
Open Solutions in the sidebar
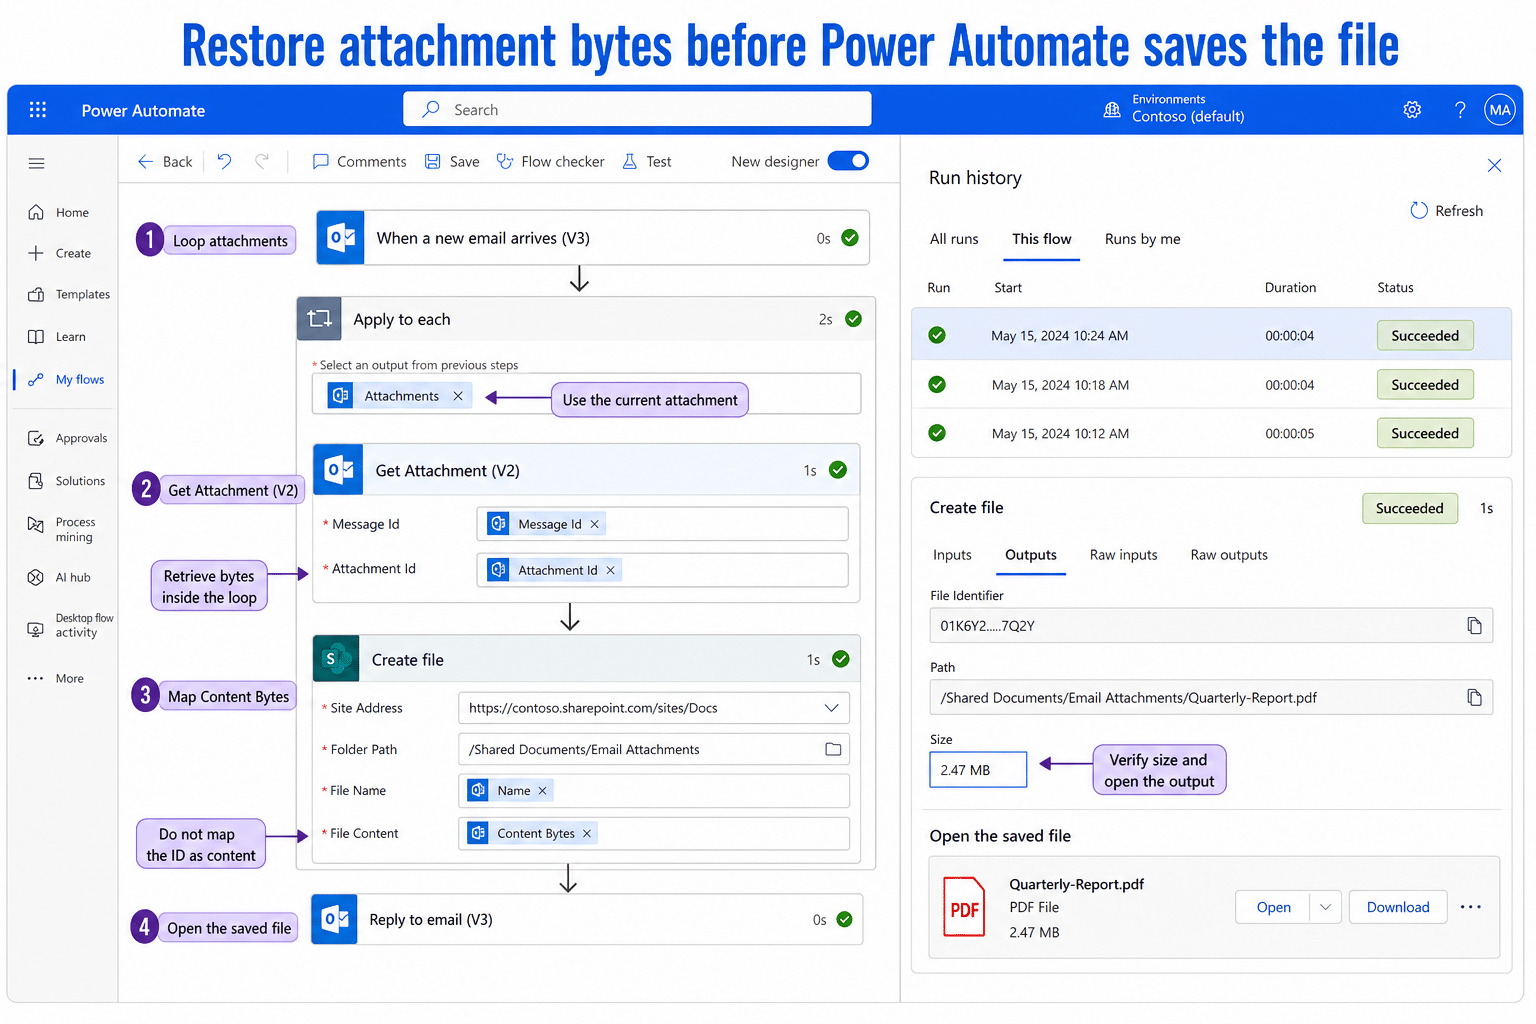[67, 482]
